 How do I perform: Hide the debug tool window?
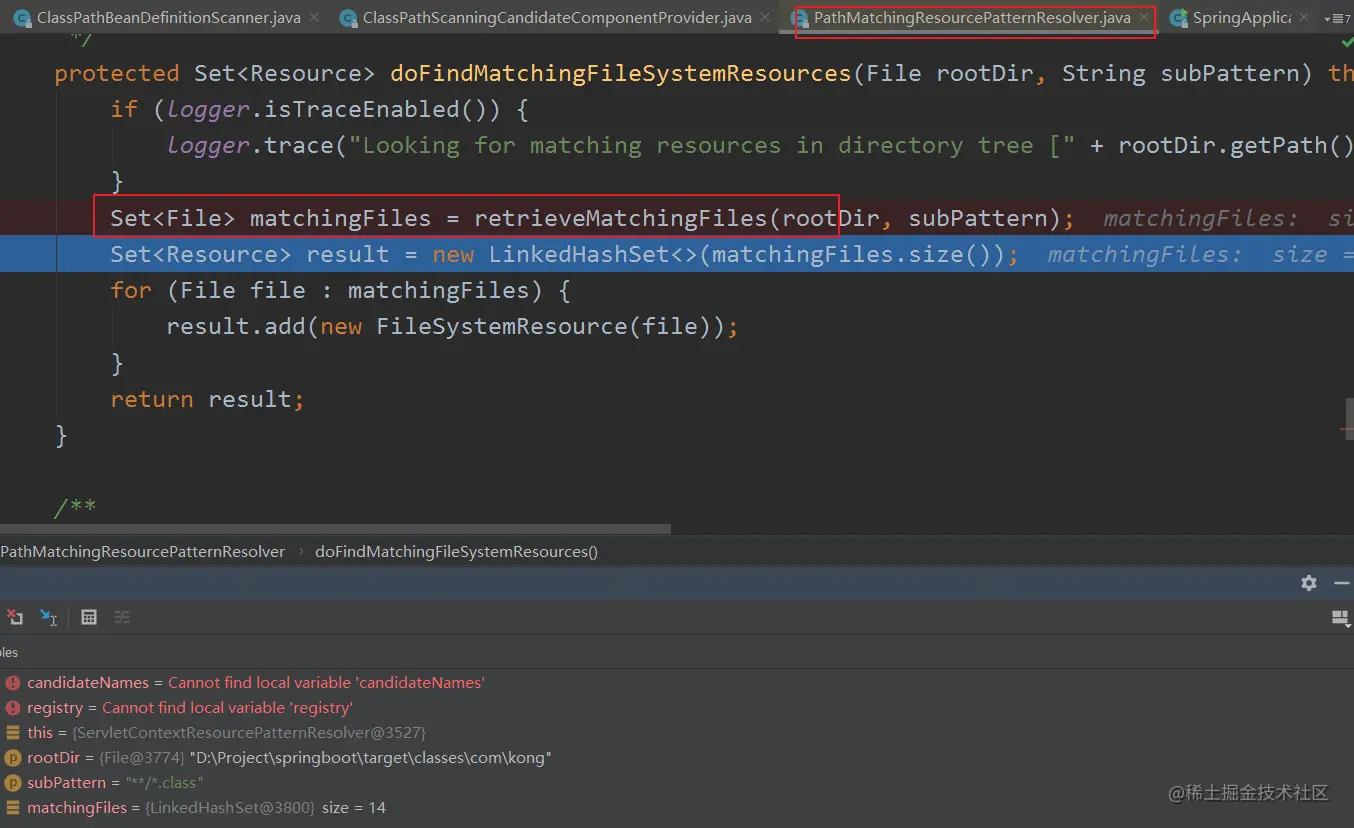pyautogui.click(x=1342, y=583)
